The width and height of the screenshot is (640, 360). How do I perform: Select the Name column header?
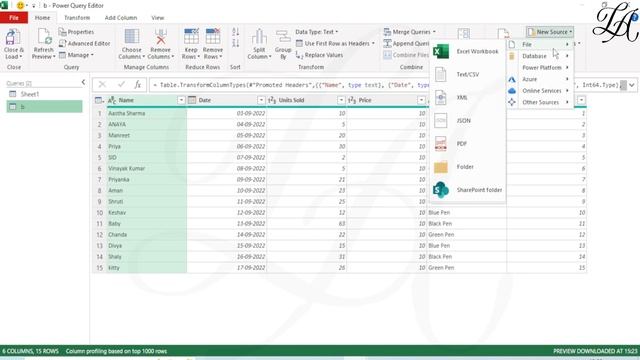point(146,100)
